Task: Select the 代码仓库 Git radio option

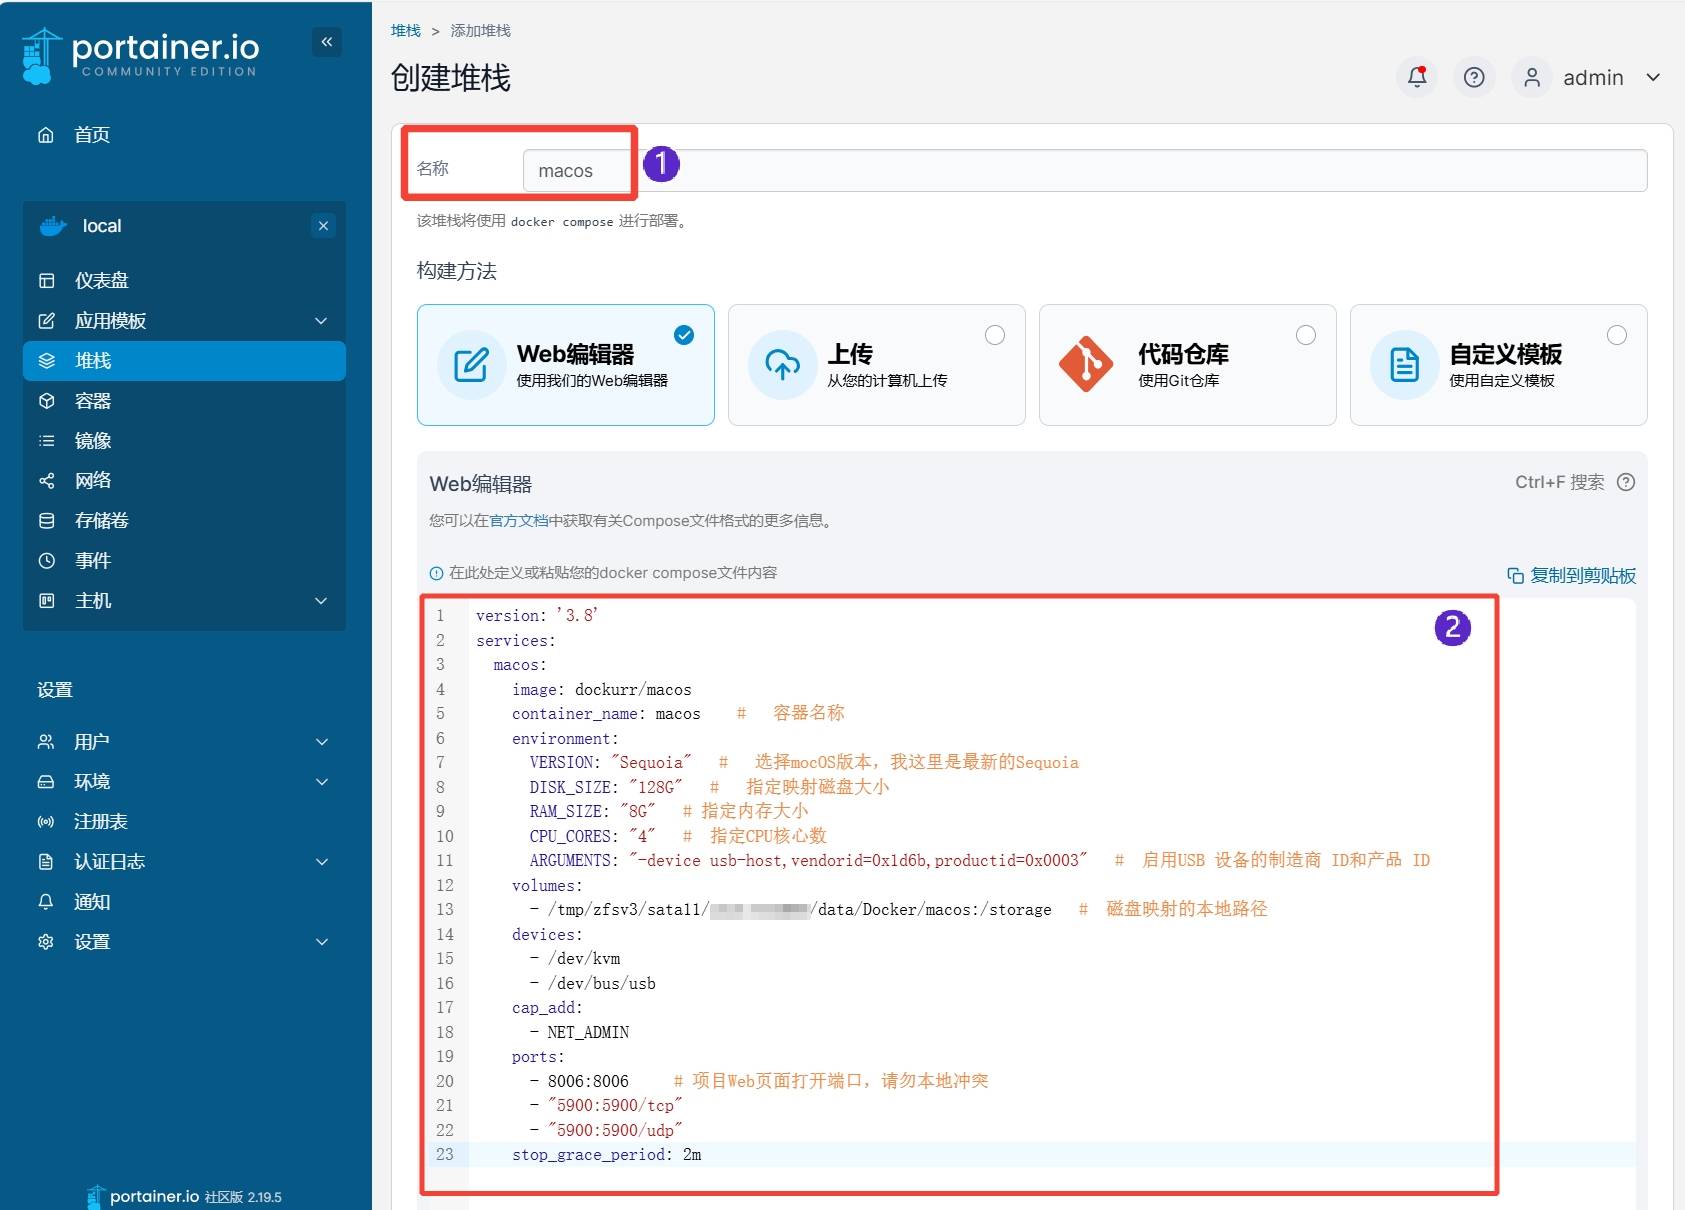Action: (x=1306, y=335)
